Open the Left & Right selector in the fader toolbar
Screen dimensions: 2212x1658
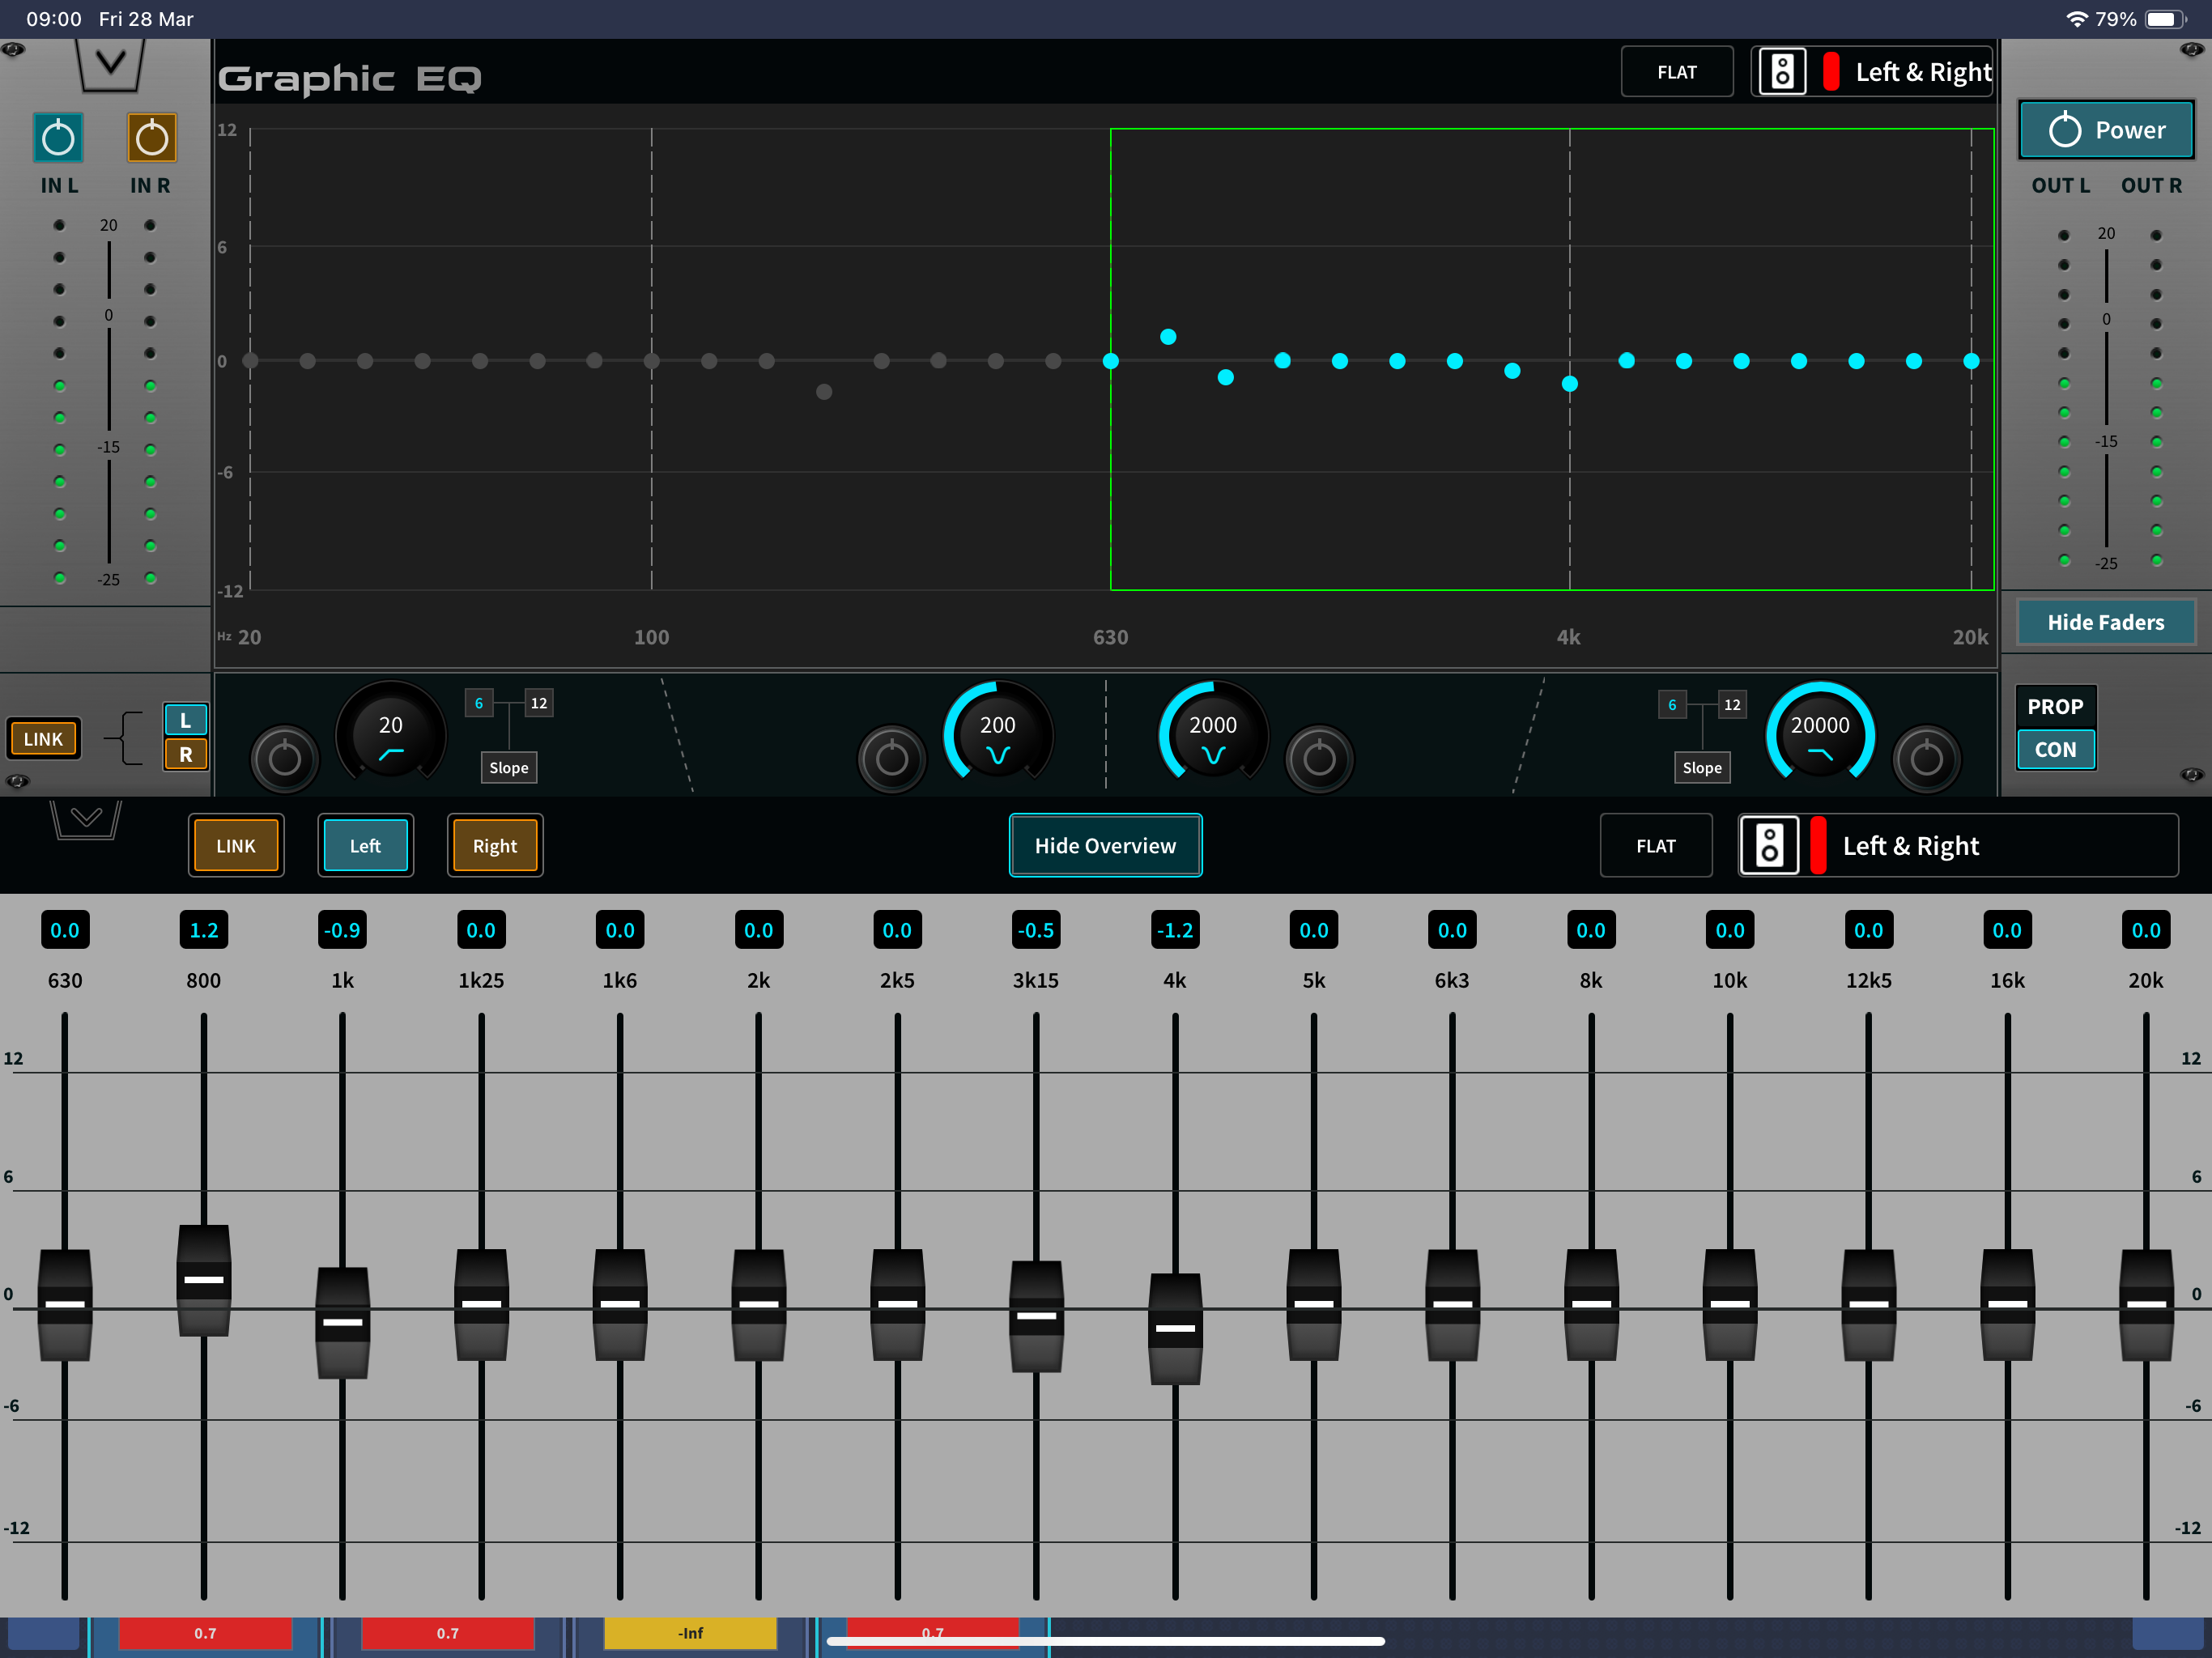[1958, 846]
